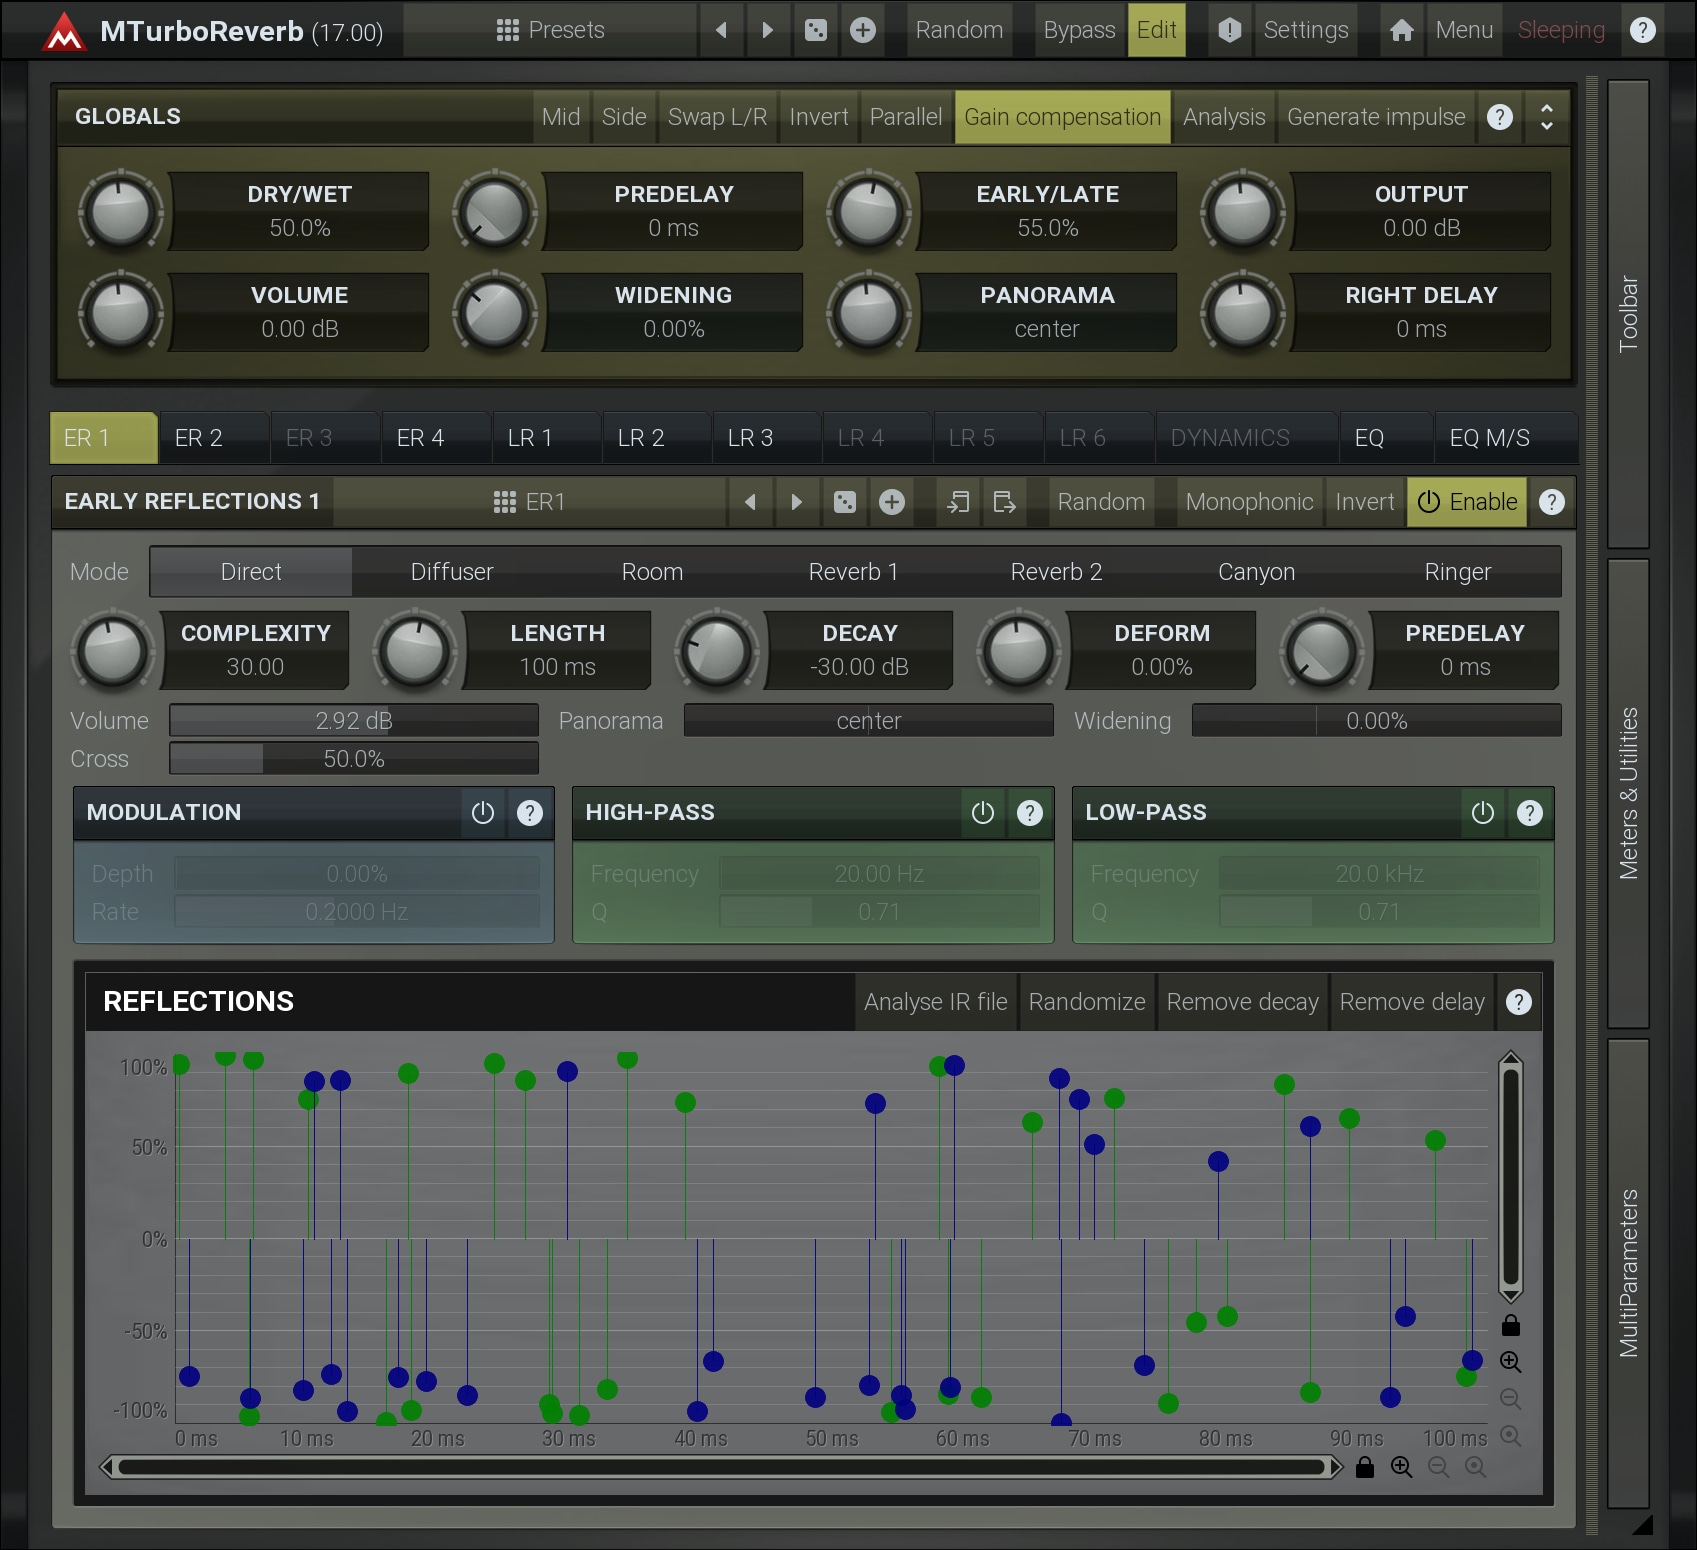Click the Cross slider bar
This screenshot has width=1697, height=1550.
[x=354, y=759]
